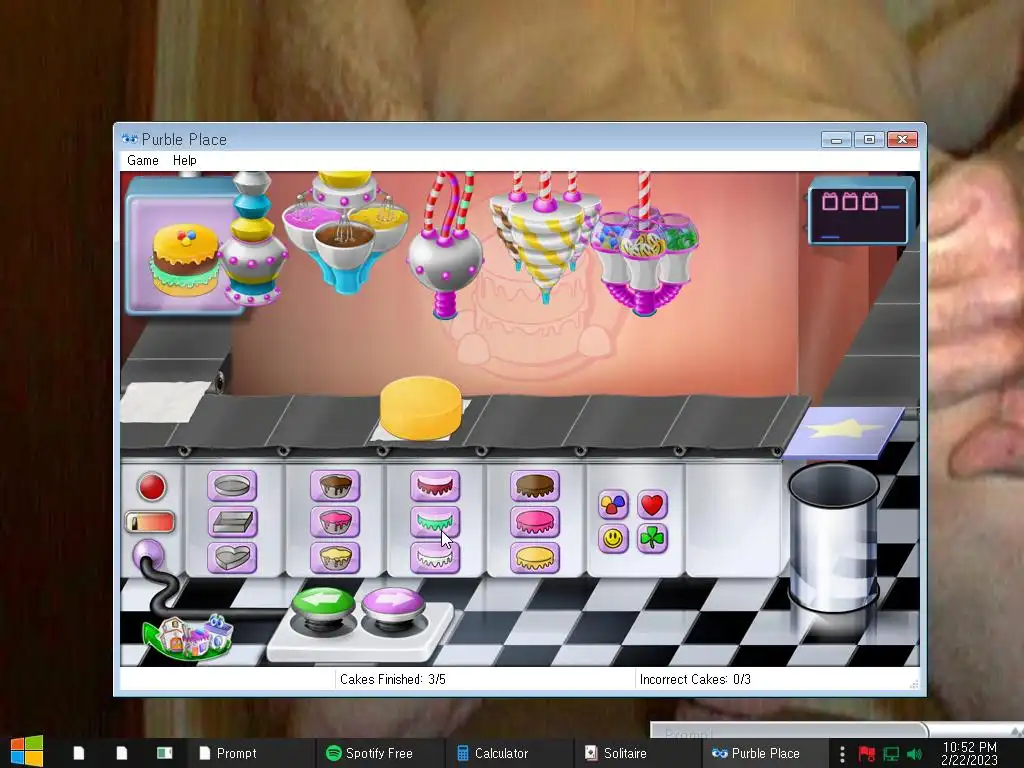Open the Help menu
1024x768 pixels.
(185, 161)
